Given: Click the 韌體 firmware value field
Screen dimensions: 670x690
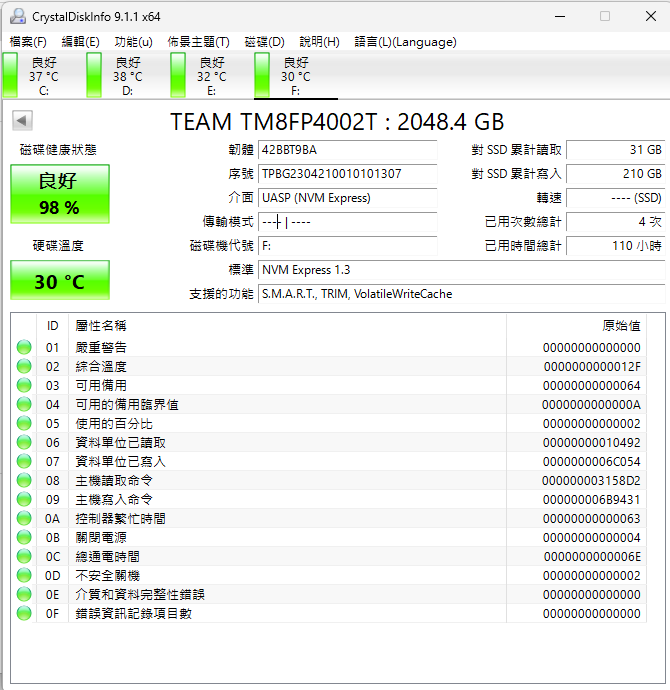Looking at the screenshot, I should click(x=347, y=150).
